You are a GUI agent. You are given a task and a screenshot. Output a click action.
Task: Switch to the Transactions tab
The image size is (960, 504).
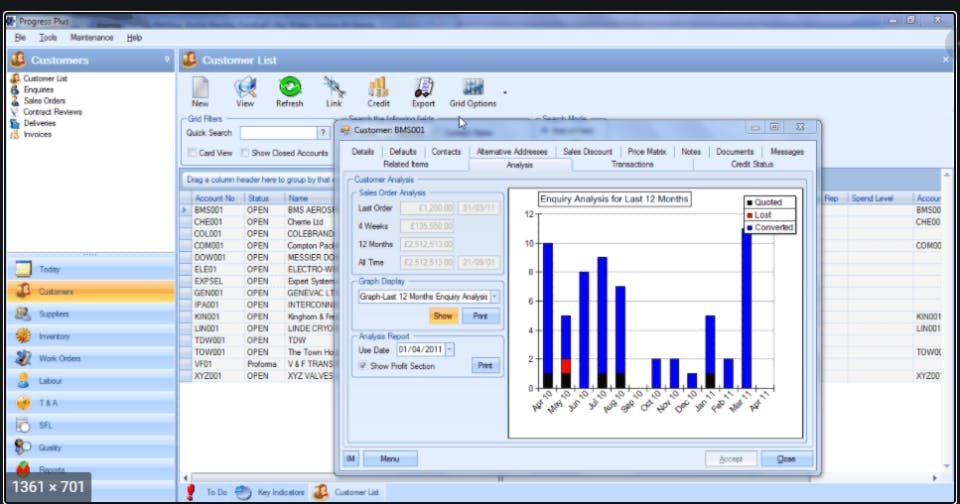coord(632,164)
